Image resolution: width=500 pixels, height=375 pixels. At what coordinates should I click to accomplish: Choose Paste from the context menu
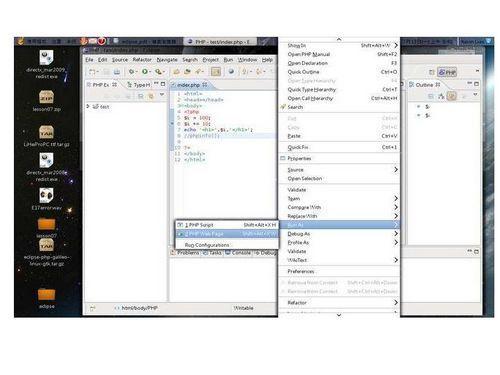pyautogui.click(x=339, y=136)
